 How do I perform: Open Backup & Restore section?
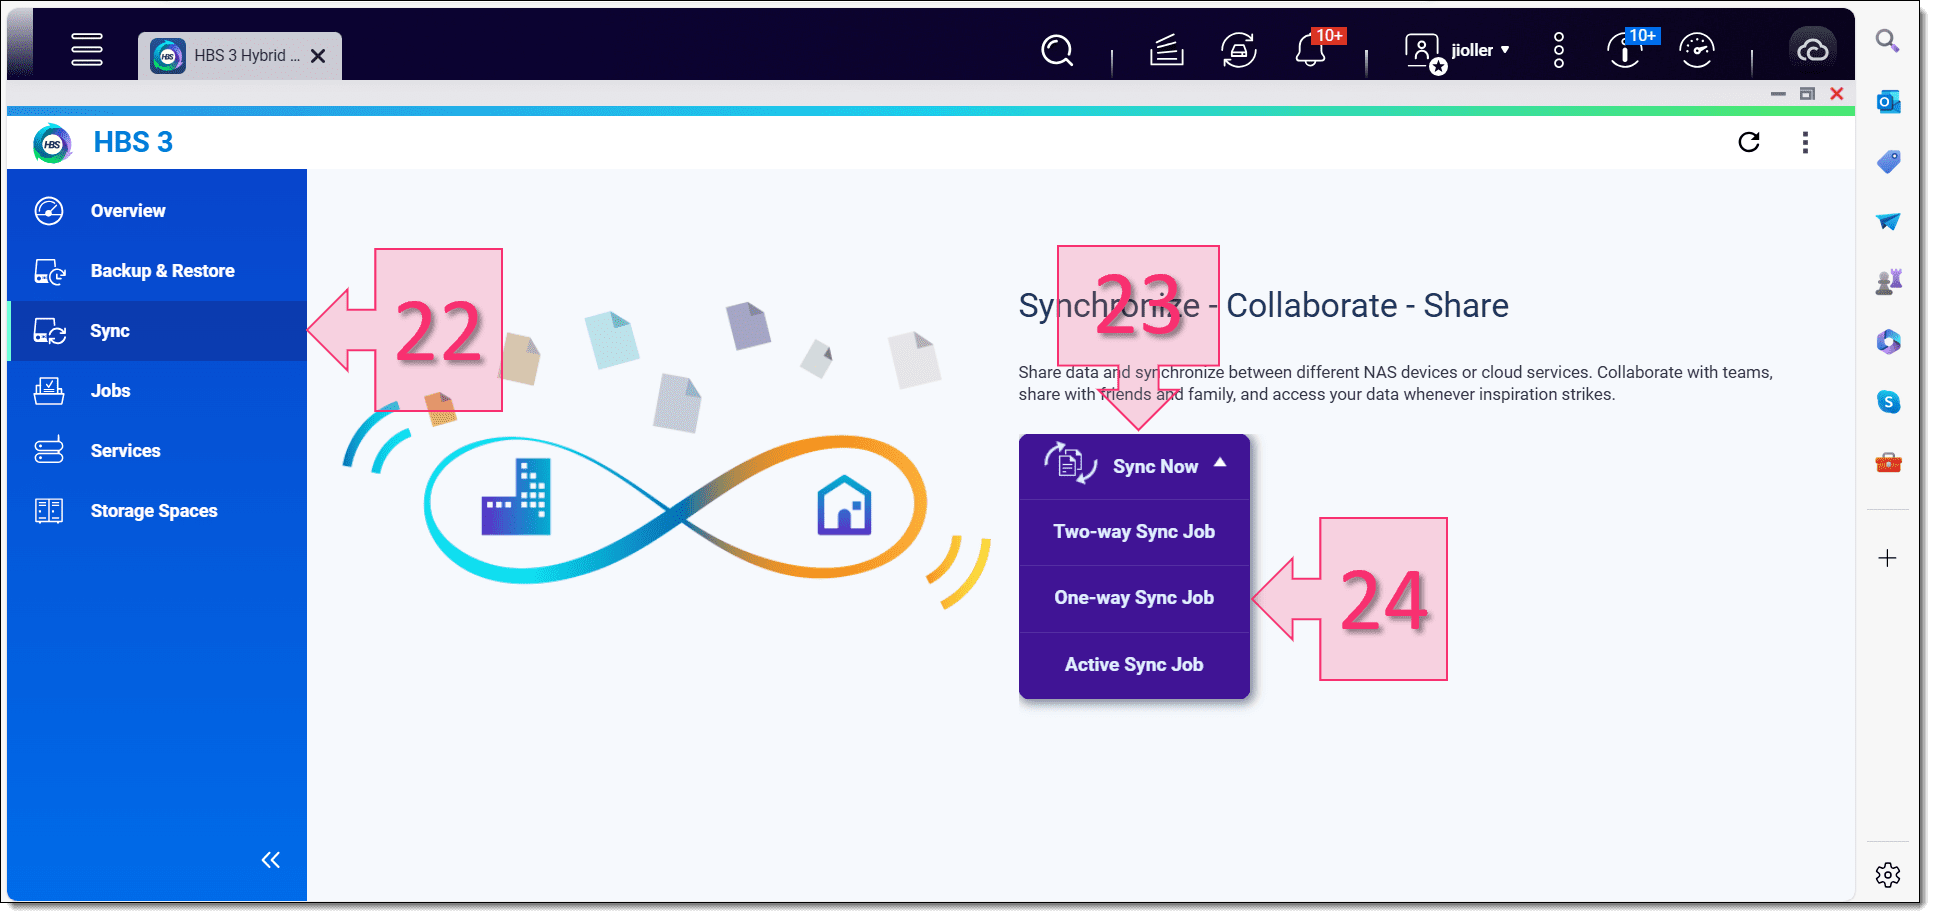(x=157, y=271)
